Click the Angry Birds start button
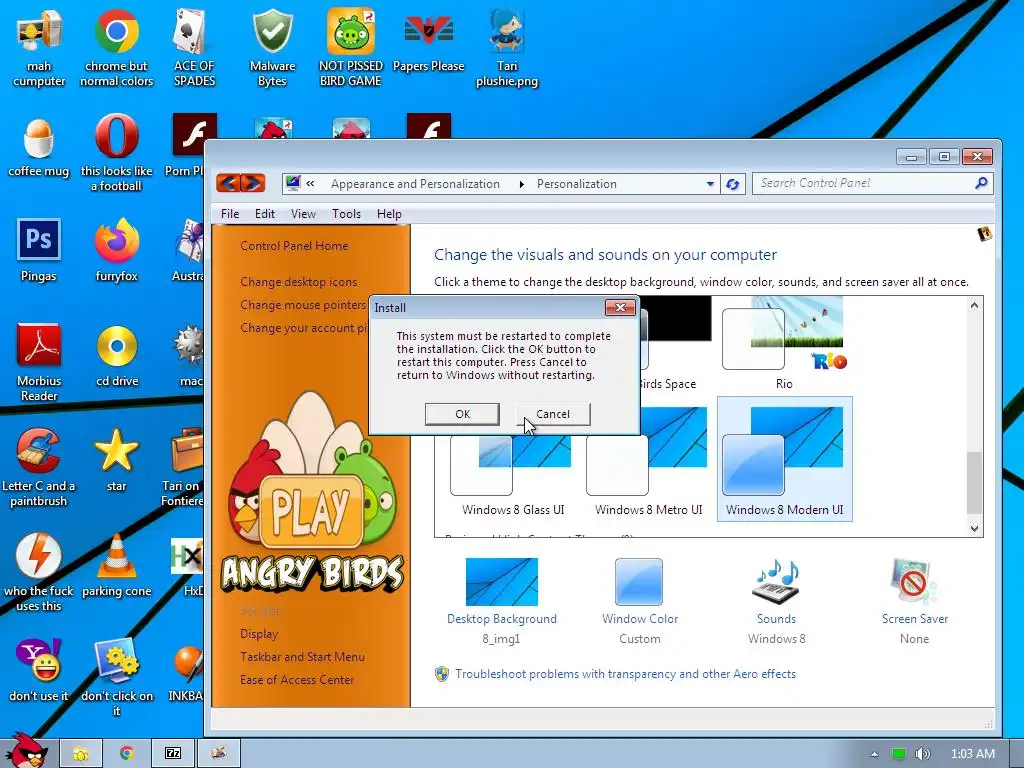The width and height of the screenshot is (1024, 768). click(x=26, y=751)
